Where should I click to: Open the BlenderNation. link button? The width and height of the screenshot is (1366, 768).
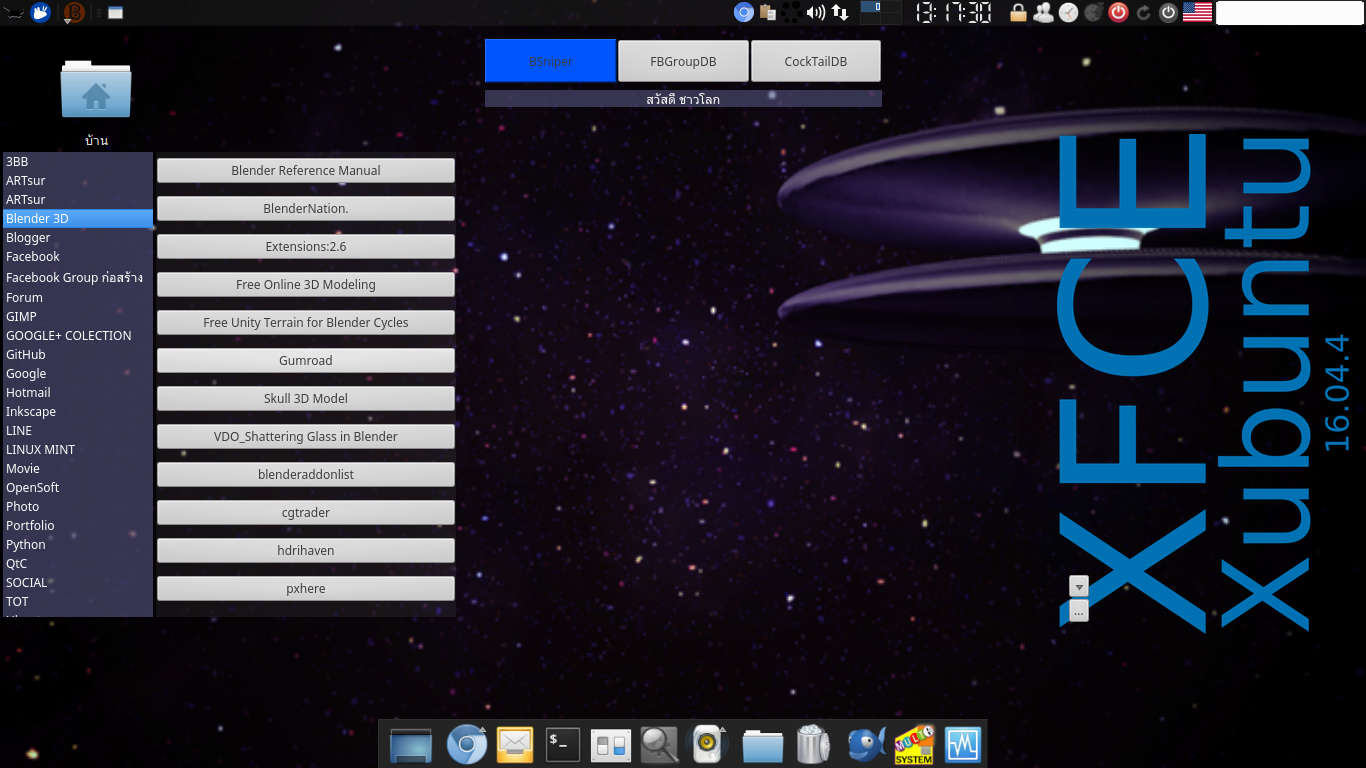306,208
